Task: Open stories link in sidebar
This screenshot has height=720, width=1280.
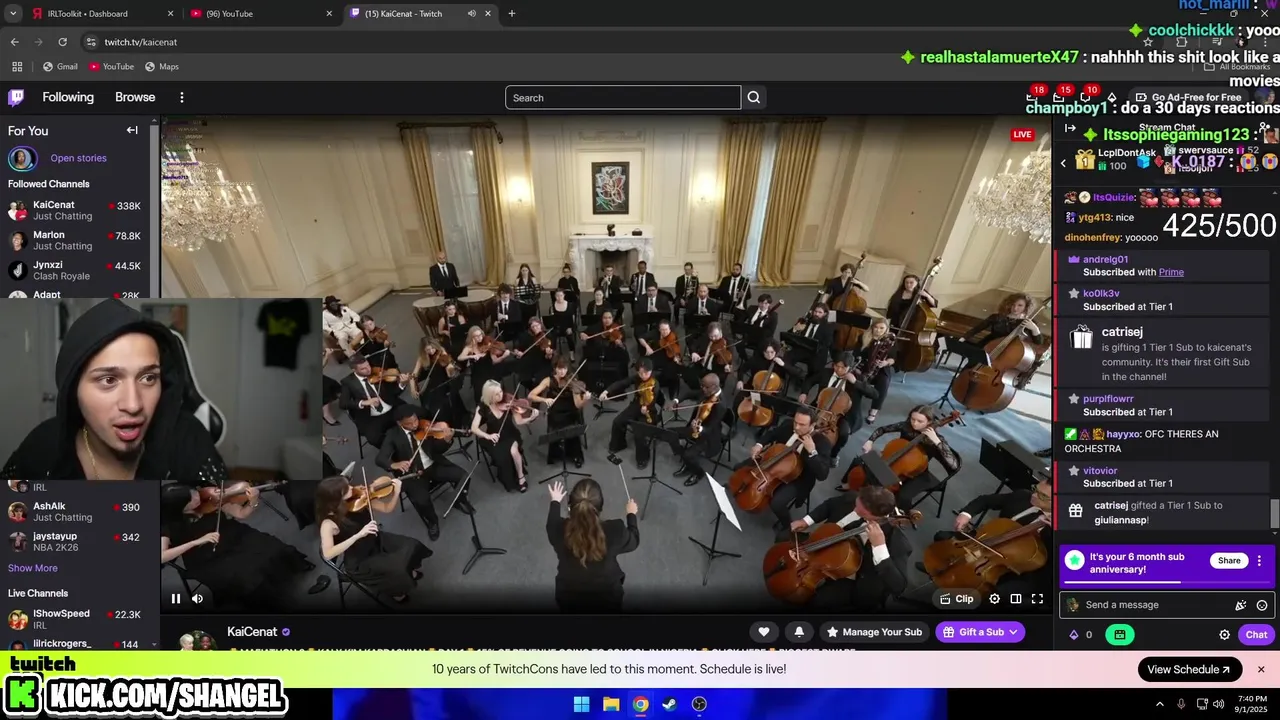Action: 78,158
